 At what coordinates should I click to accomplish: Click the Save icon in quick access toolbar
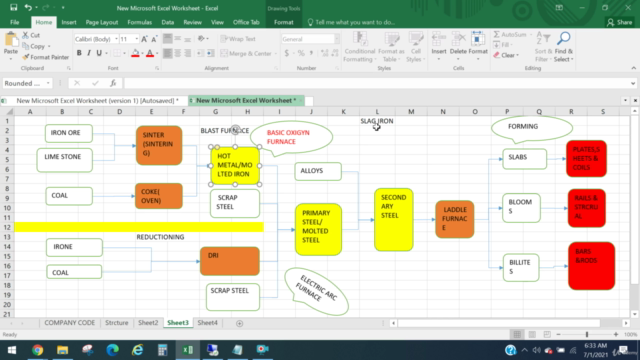pyautogui.click(x=13, y=7)
